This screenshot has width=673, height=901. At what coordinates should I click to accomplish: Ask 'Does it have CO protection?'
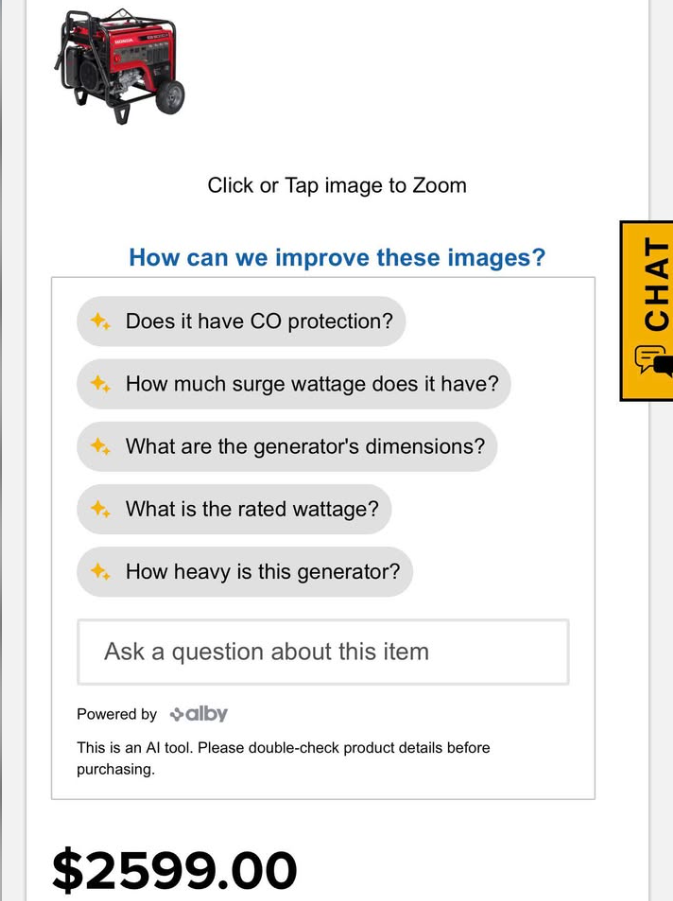(259, 322)
